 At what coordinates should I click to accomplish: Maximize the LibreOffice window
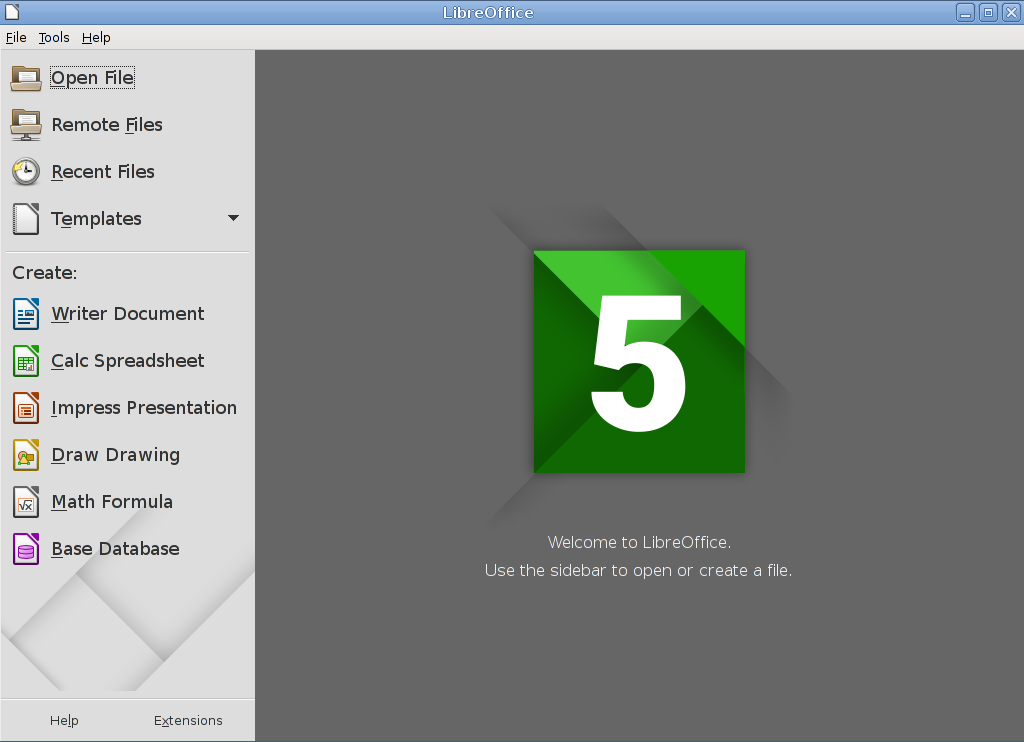988,12
